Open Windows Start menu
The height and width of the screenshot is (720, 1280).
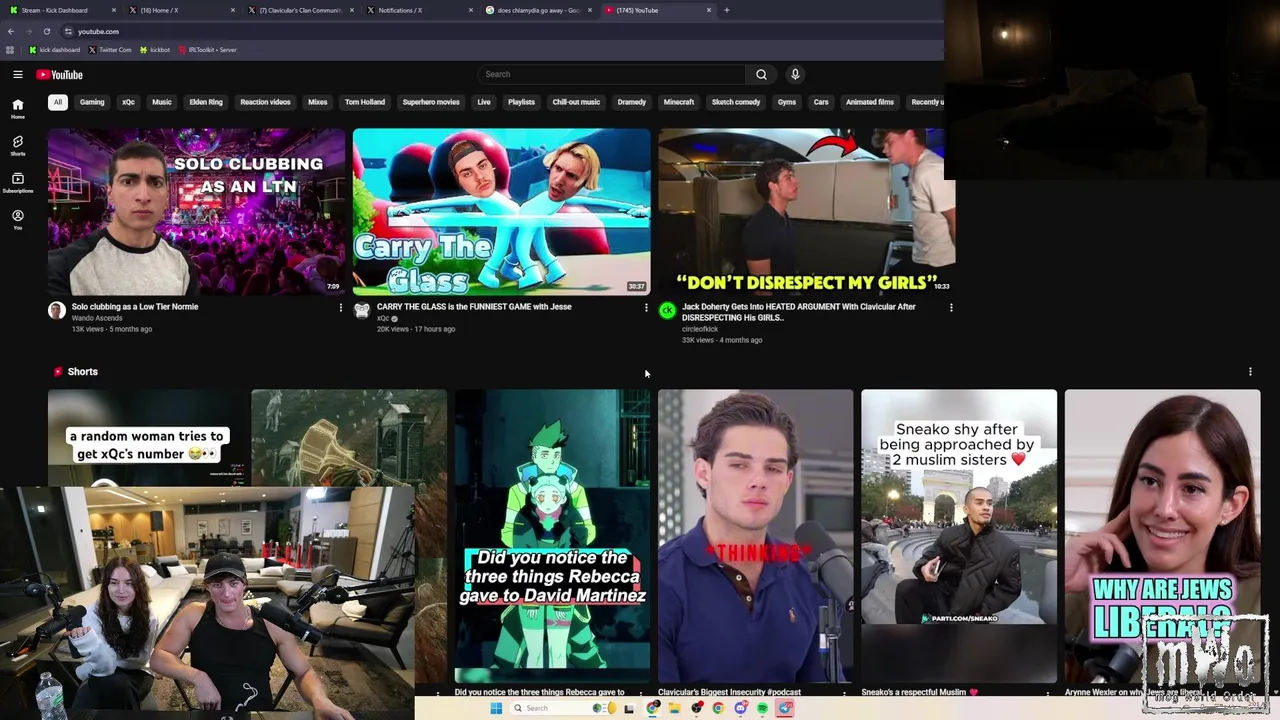[495, 708]
